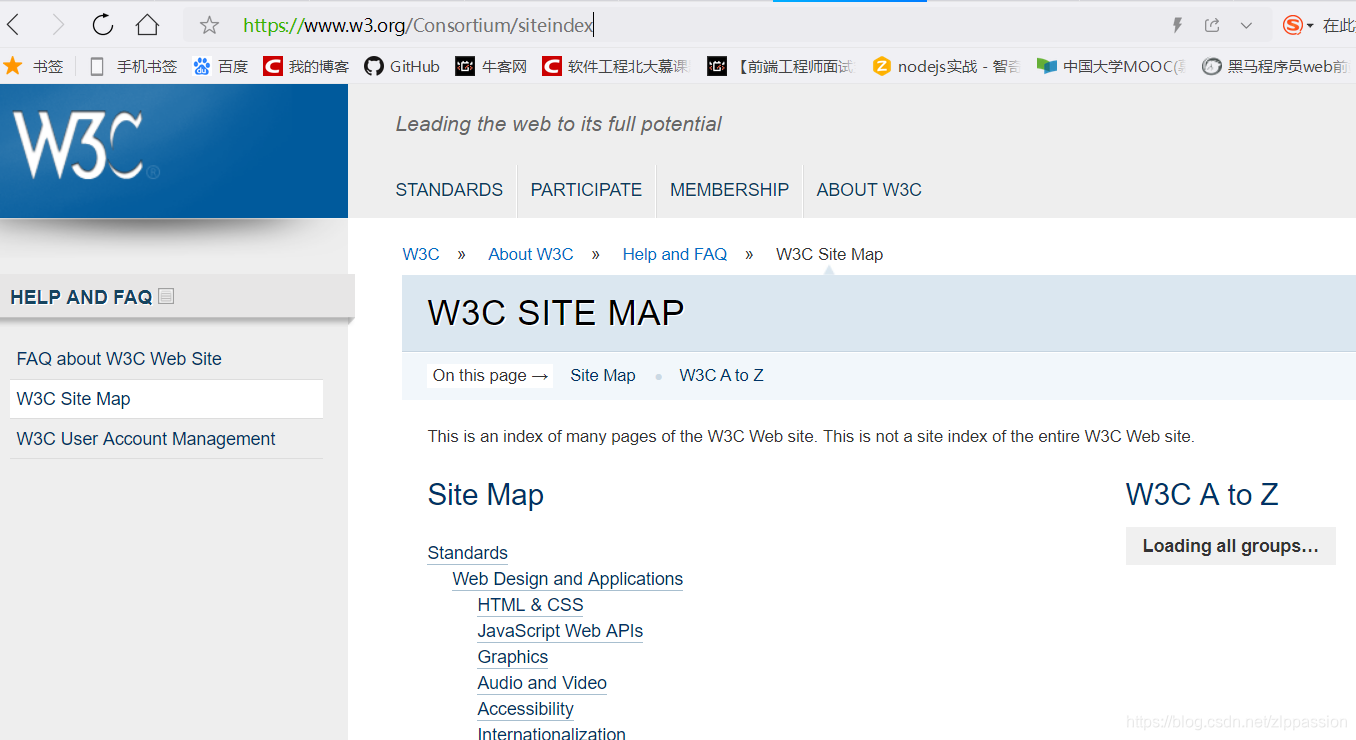Click the Help and FAQ breadcrumb link
The height and width of the screenshot is (740, 1356).
tap(675, 254)
